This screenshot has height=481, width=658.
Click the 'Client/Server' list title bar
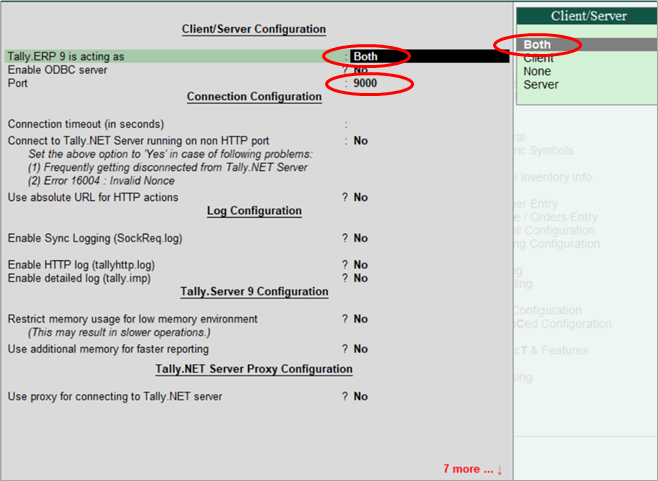point(587,16)
